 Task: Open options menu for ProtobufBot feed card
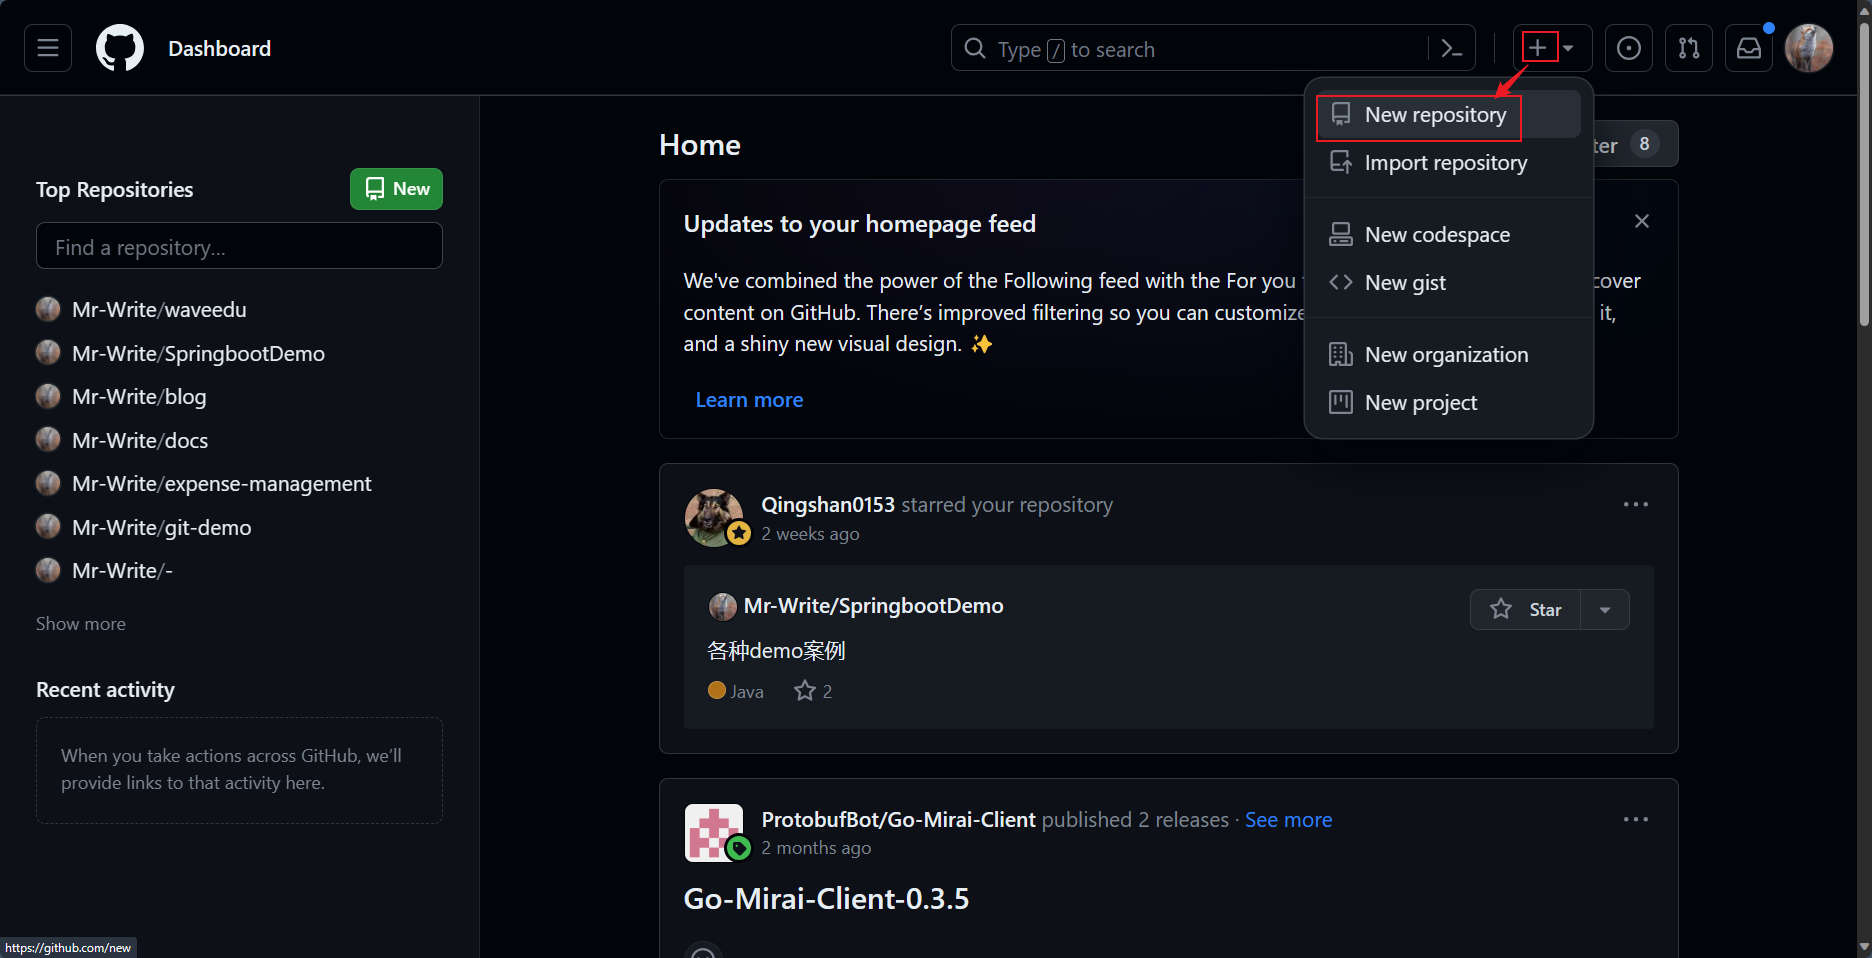[1636, 820]
